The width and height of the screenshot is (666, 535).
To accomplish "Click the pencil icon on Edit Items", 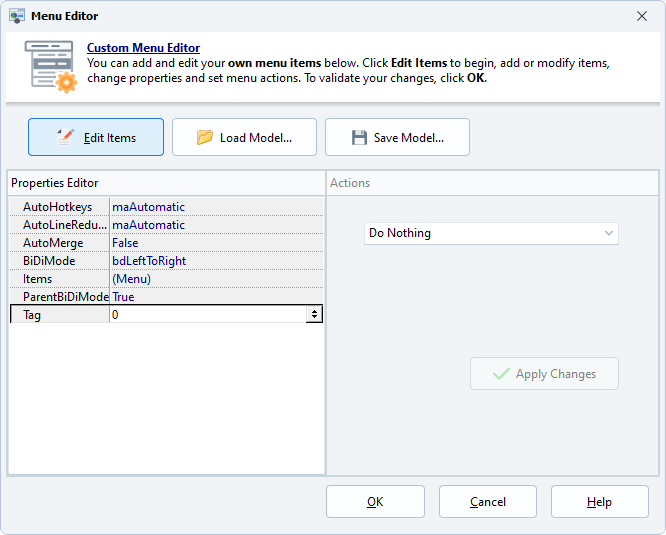I will tap(67, 137).
